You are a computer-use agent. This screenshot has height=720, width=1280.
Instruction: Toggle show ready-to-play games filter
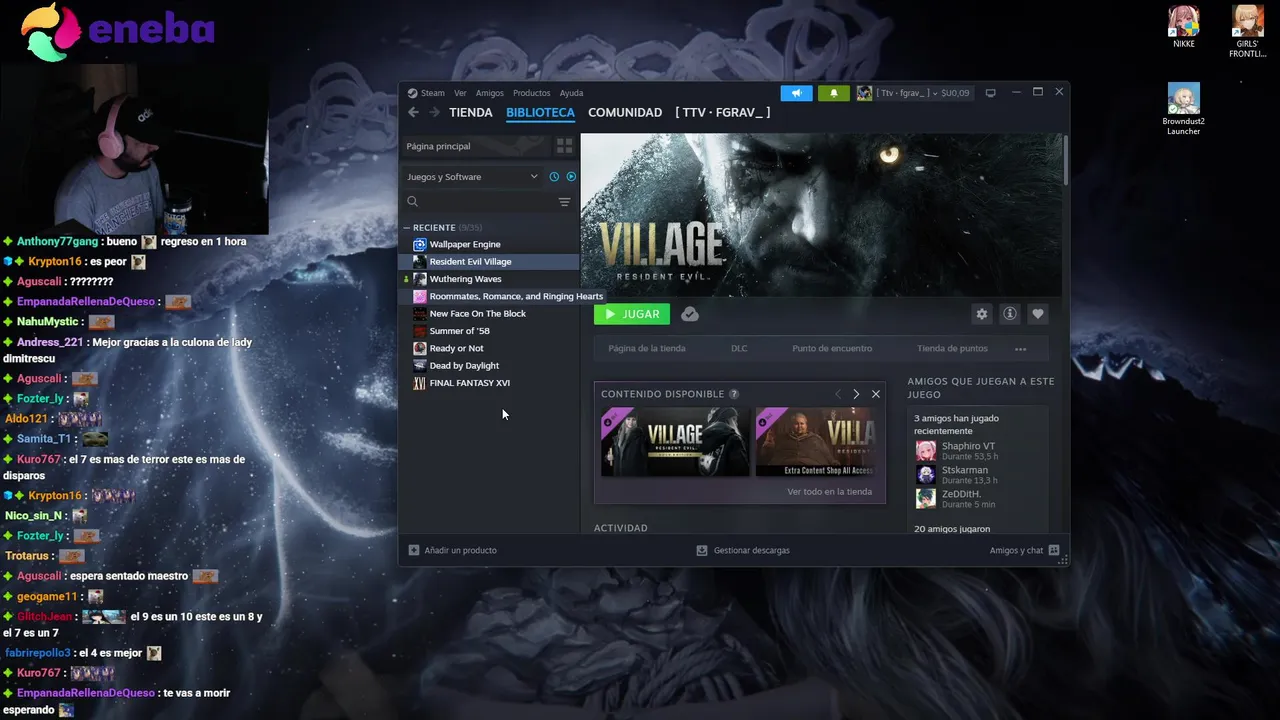tap(571, 177)
